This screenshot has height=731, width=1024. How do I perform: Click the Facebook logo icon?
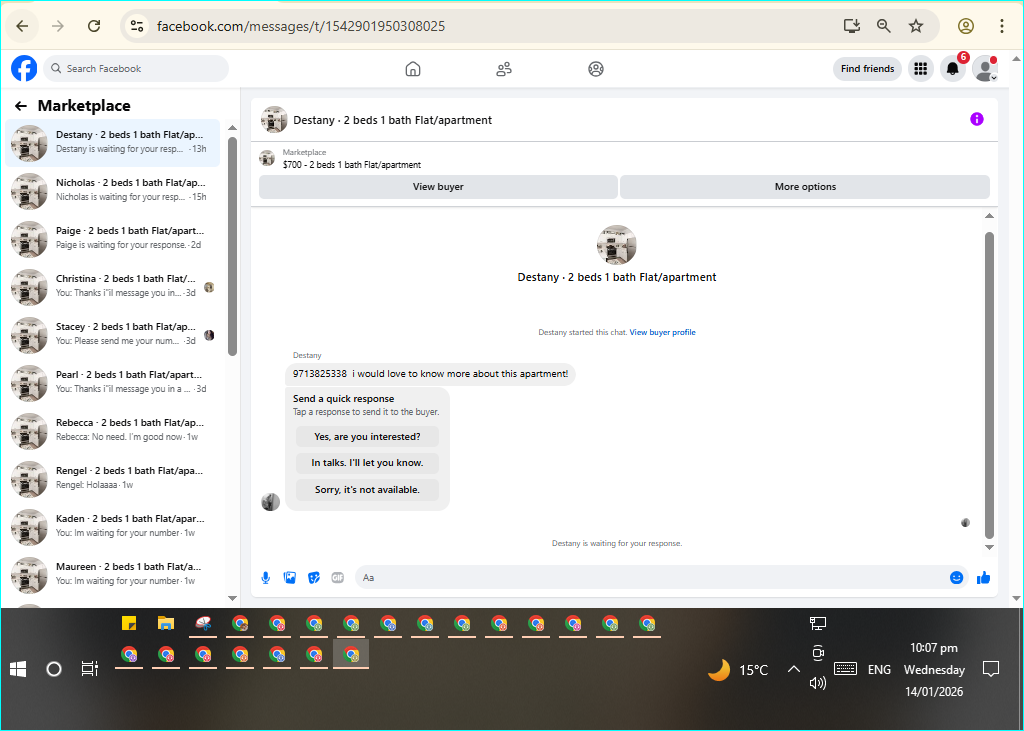[x=24, y=69]
